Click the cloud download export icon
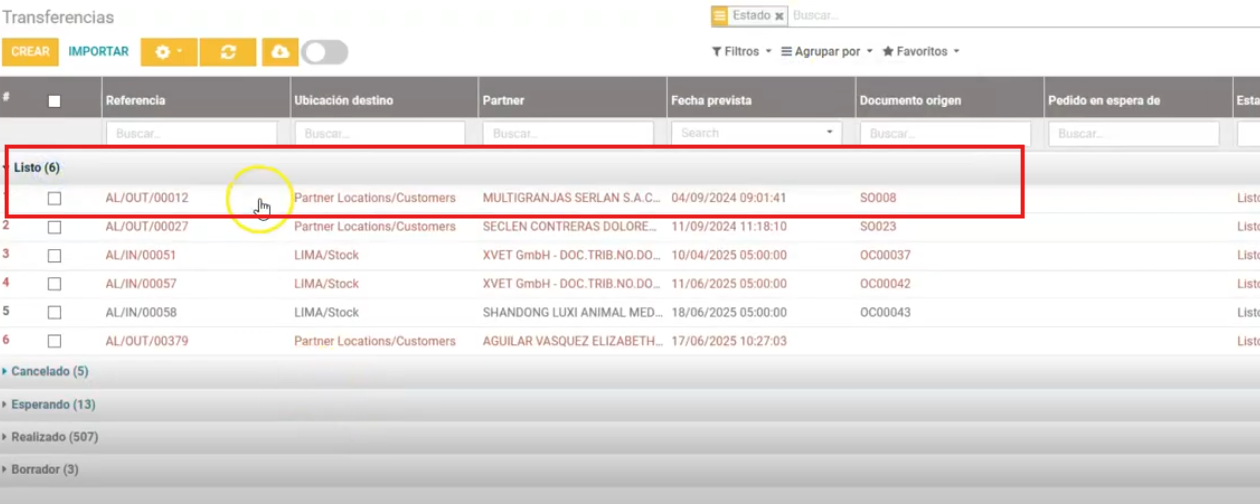This screenshot has height=504, width=1260. tap(280, 52)
